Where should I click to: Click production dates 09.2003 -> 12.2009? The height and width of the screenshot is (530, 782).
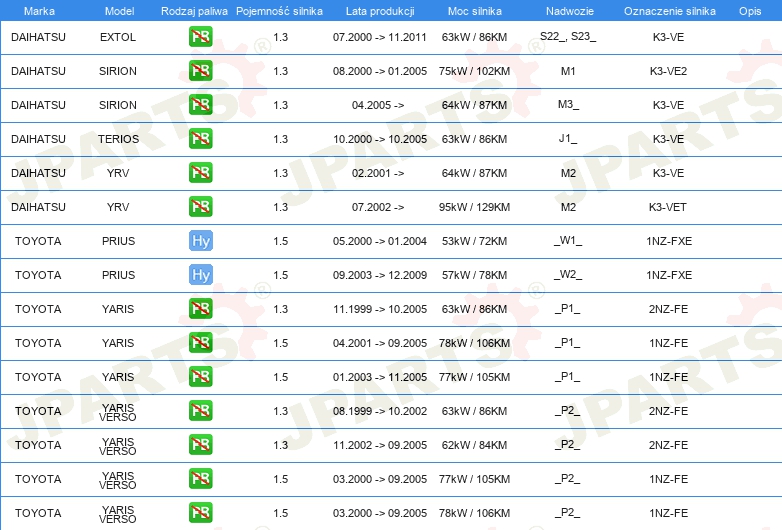click(x=380, y=275)
